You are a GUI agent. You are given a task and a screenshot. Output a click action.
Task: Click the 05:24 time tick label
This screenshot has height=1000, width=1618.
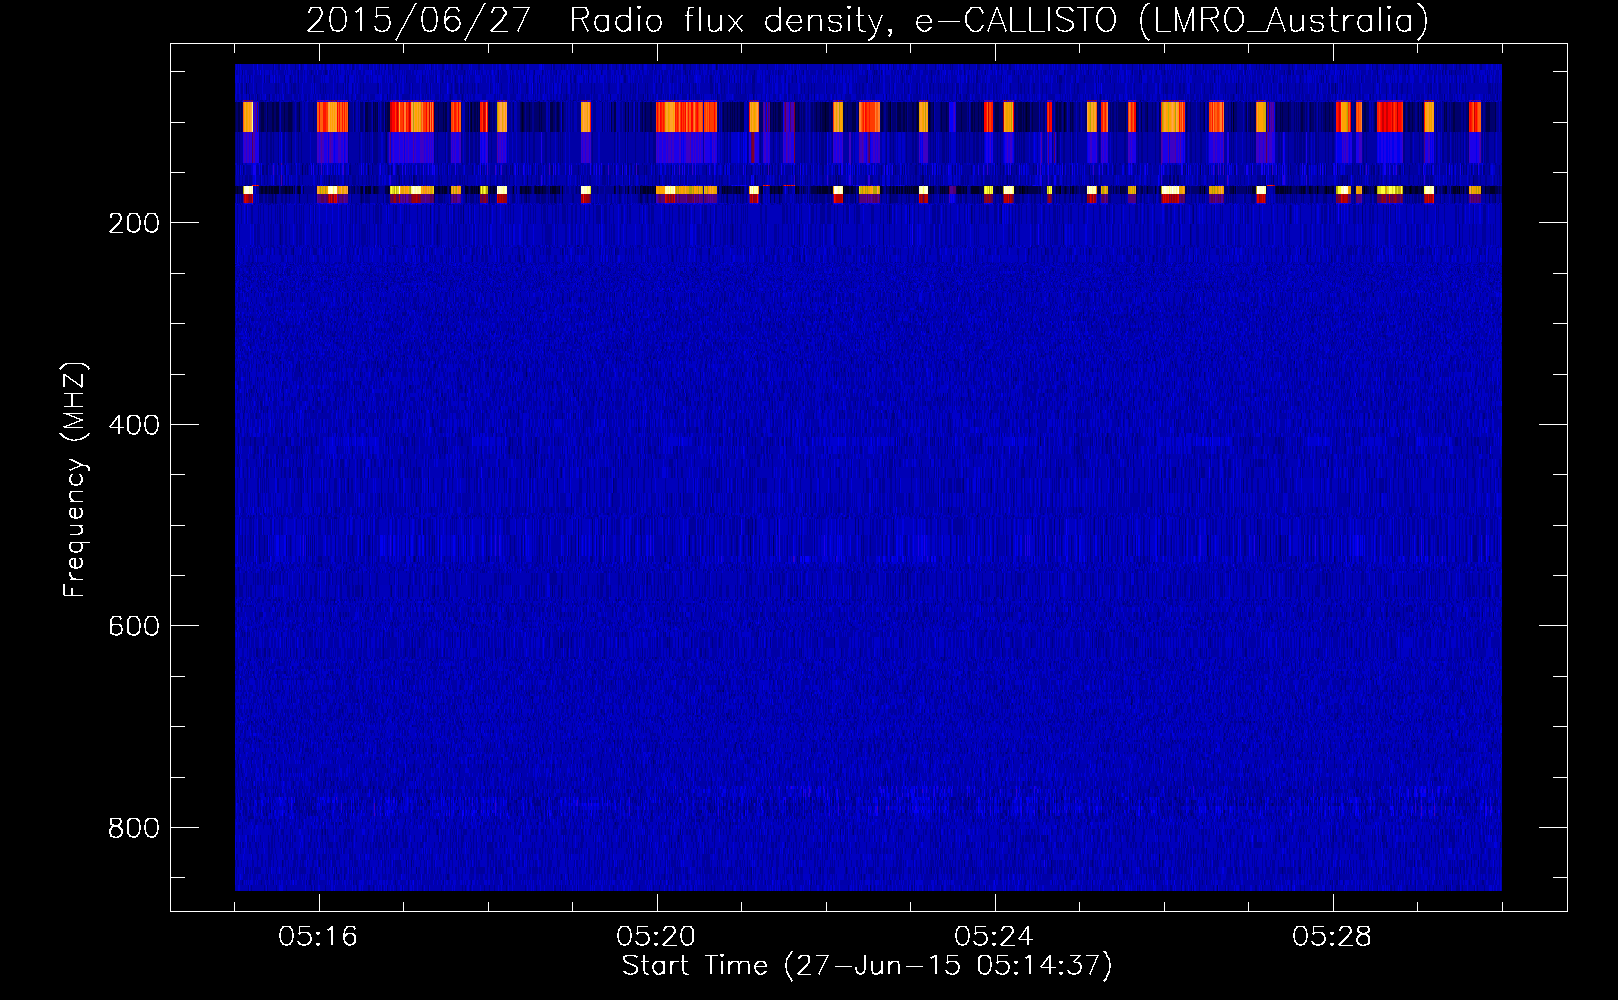pyautogui.click(x=994, y=937)
